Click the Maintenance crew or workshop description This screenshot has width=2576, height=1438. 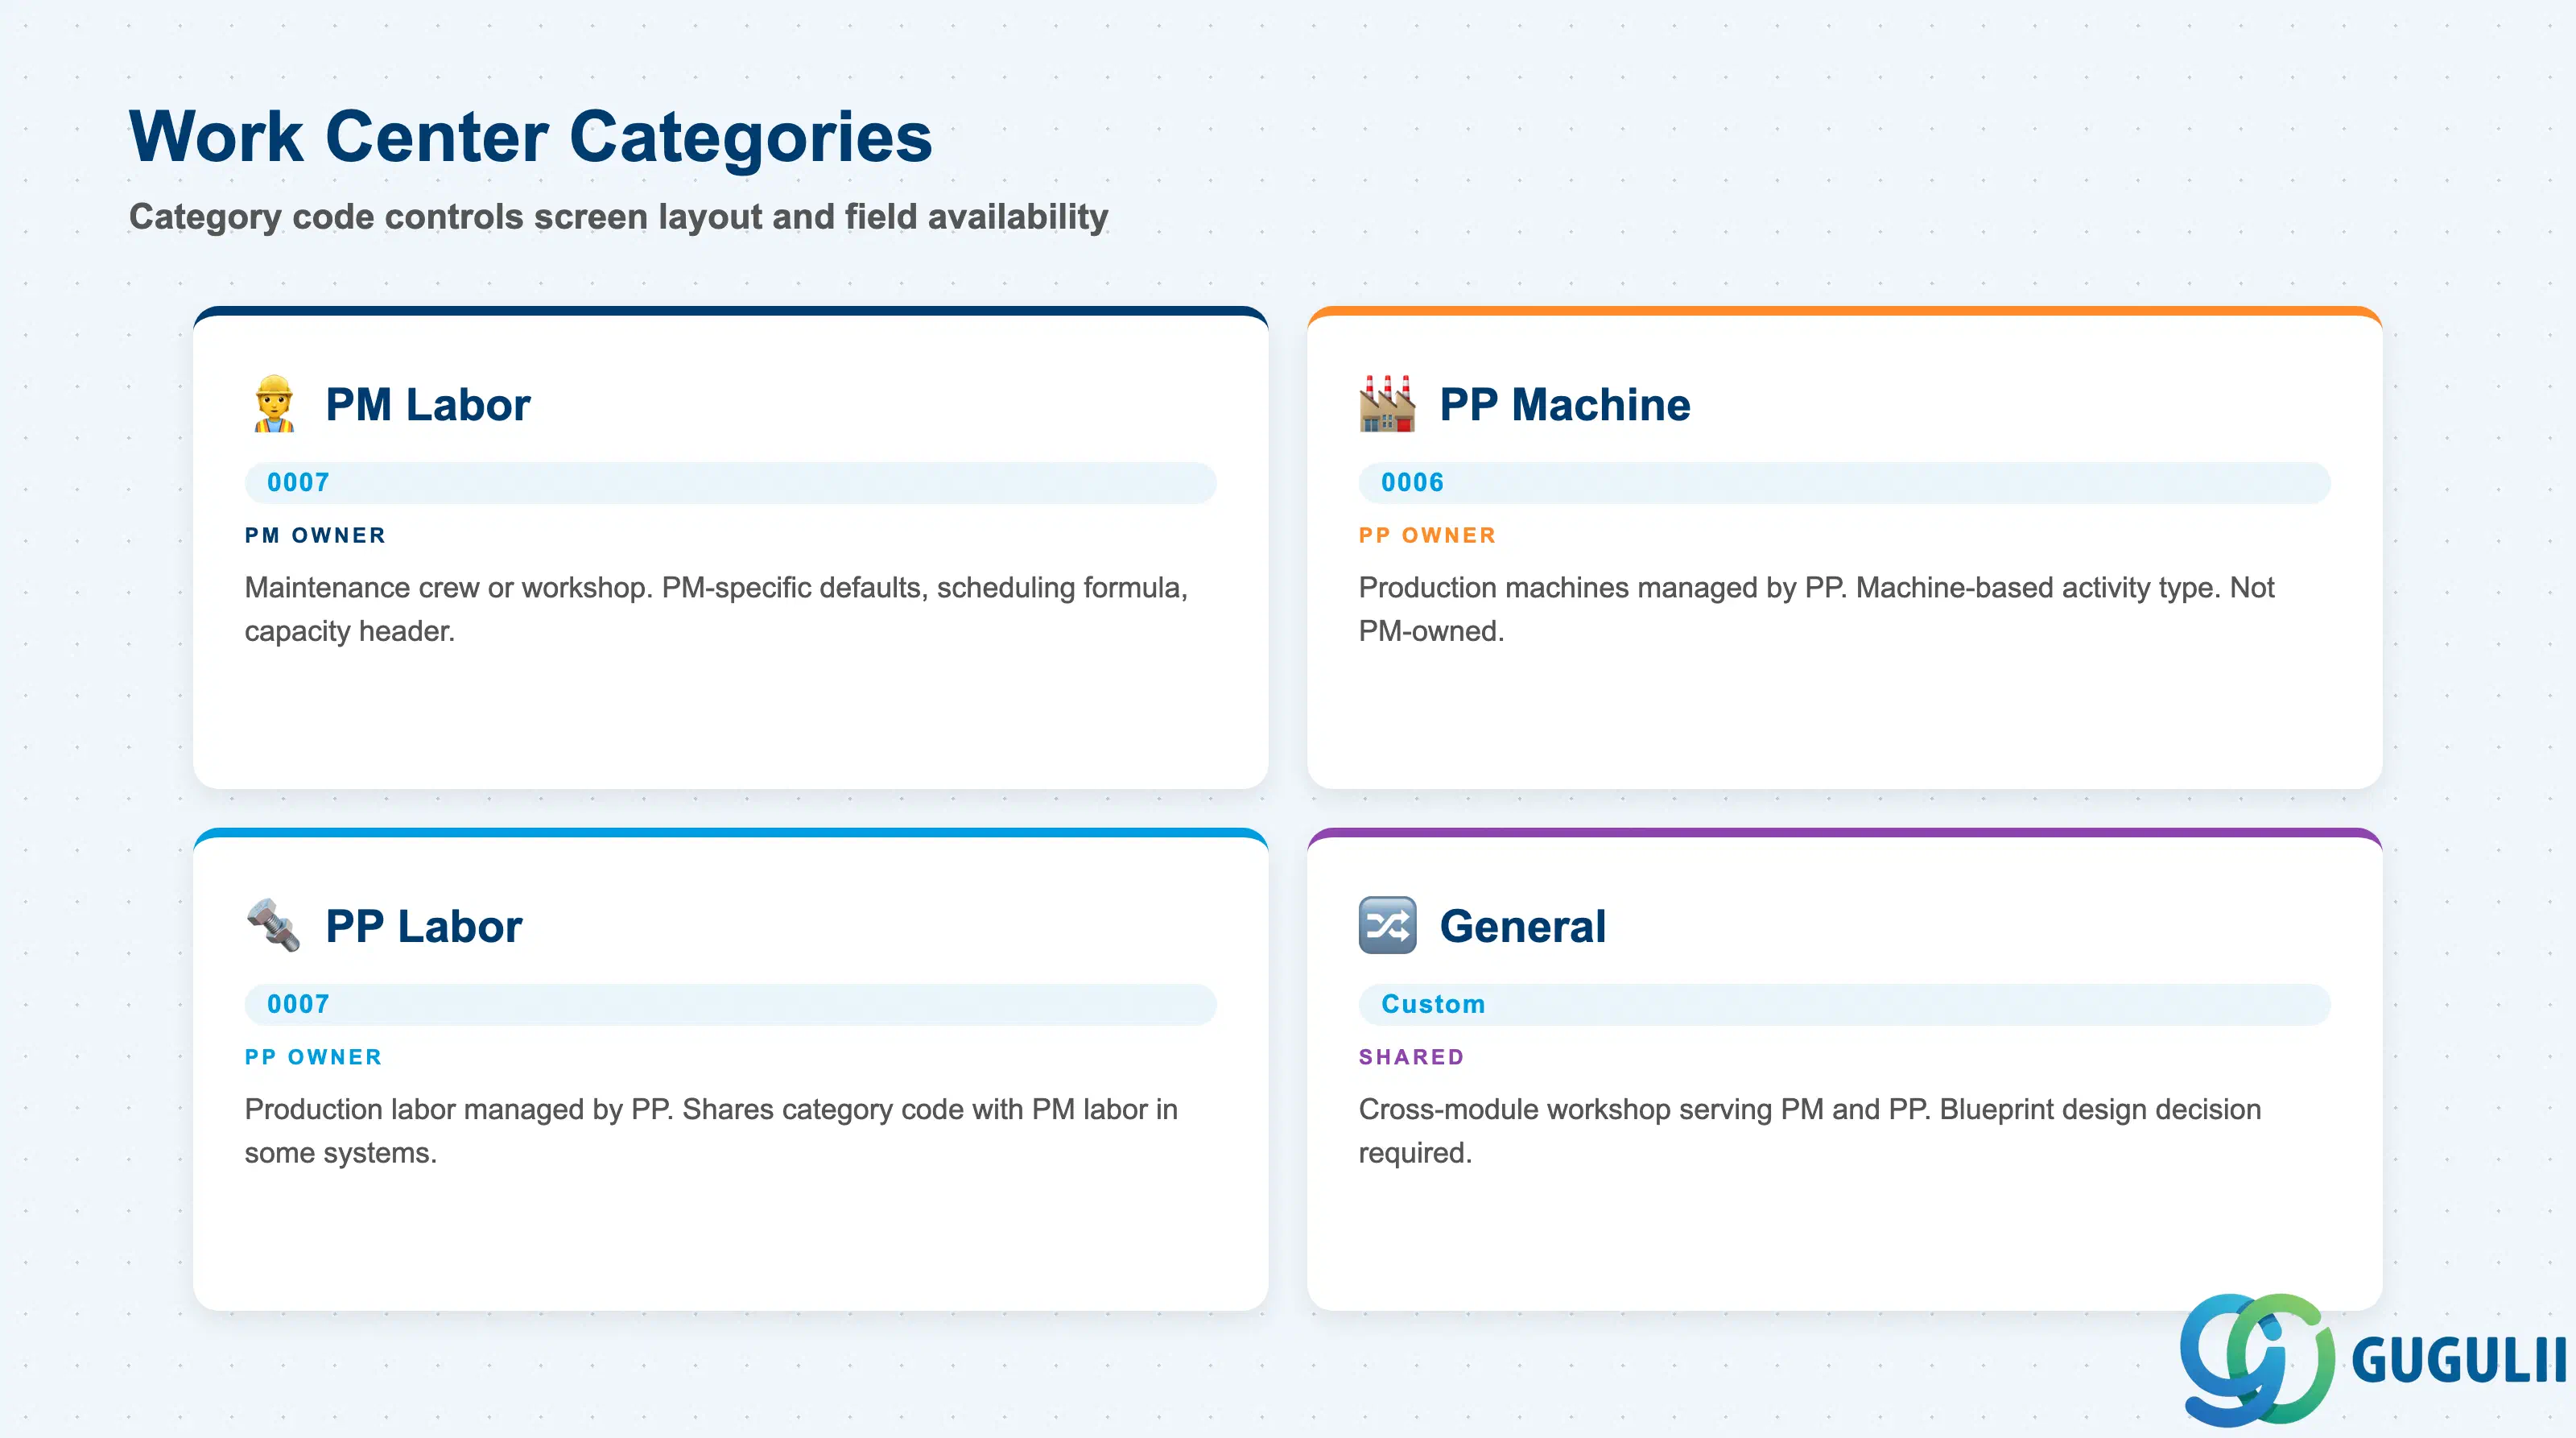(716, 609)
